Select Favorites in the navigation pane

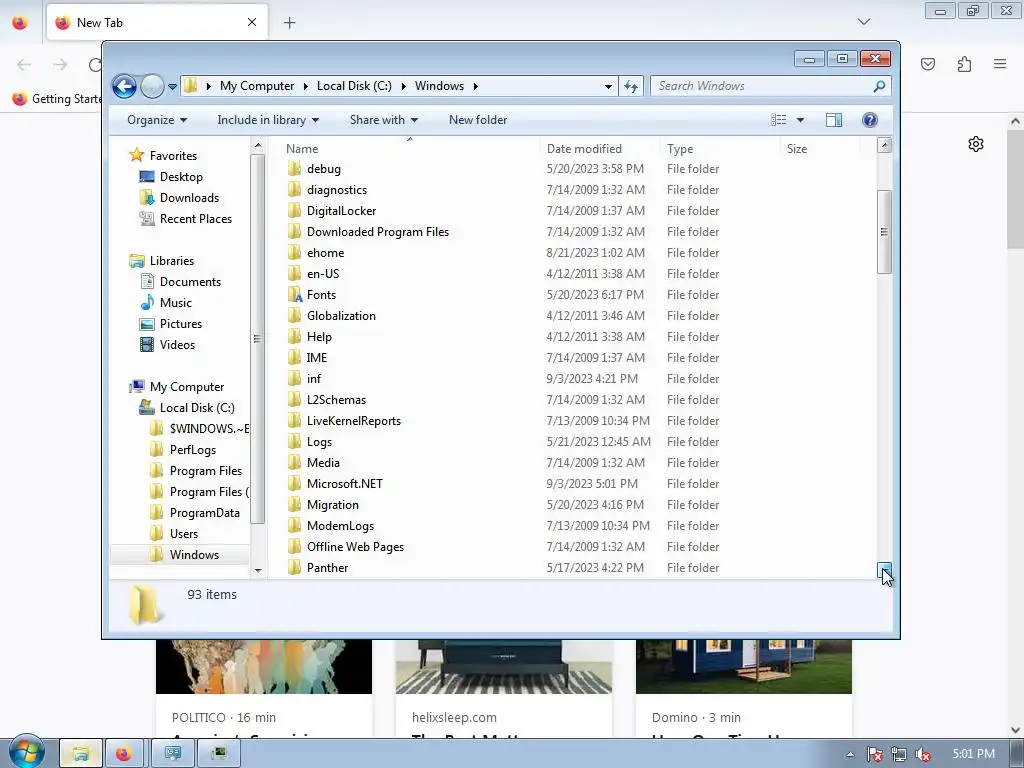click(x=173, y=156)
